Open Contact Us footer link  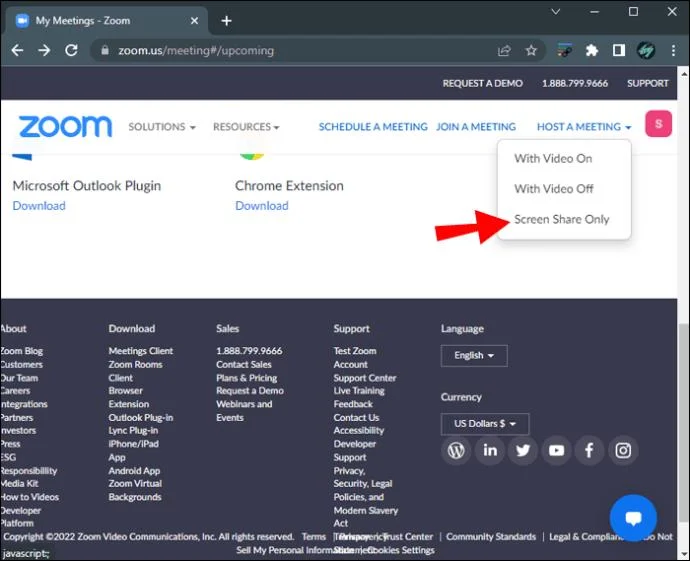(x=356, y=418)
